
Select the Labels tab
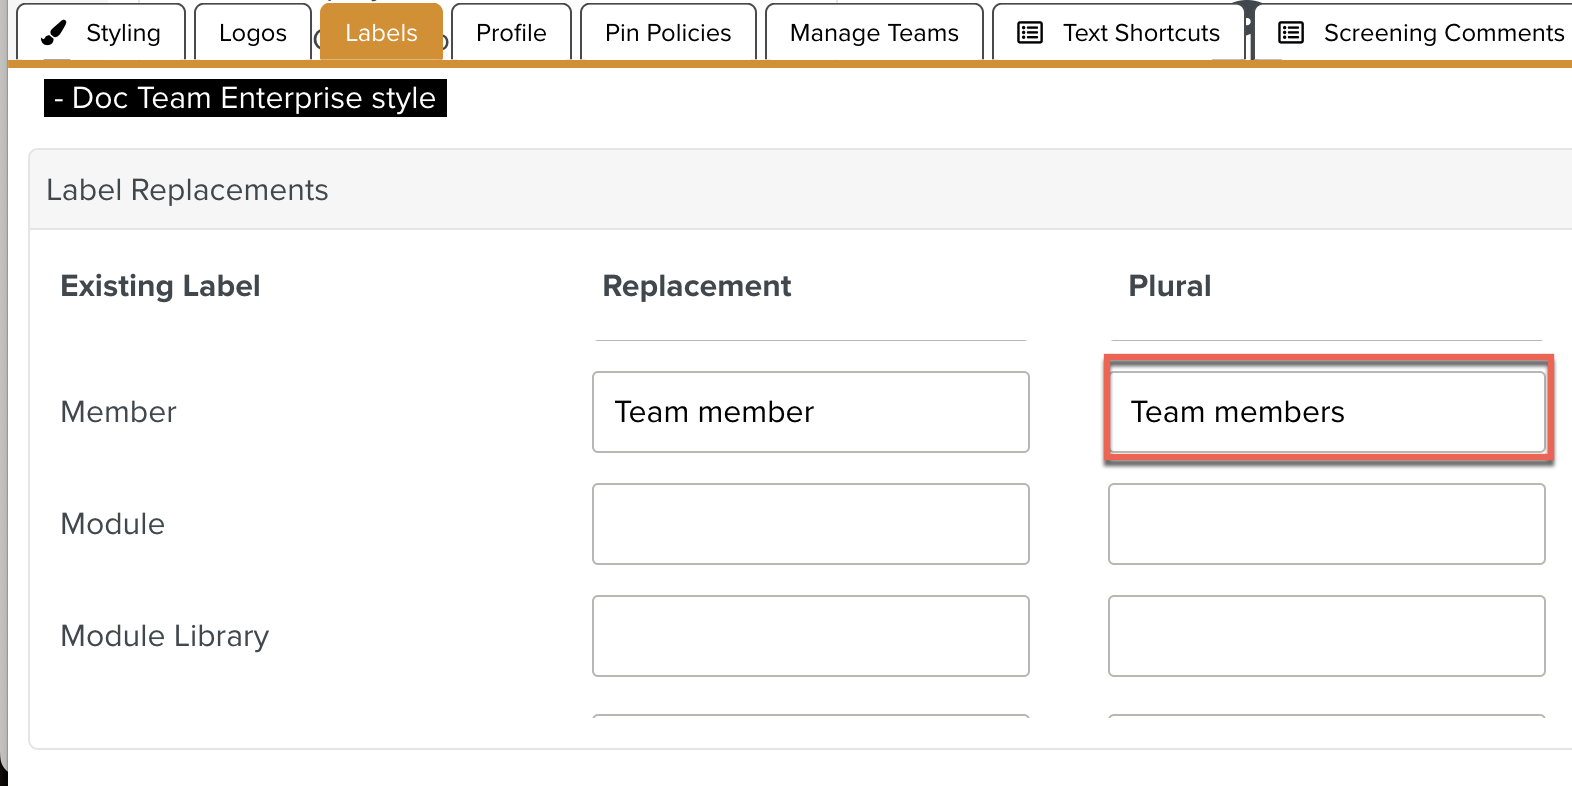point(381,33)
